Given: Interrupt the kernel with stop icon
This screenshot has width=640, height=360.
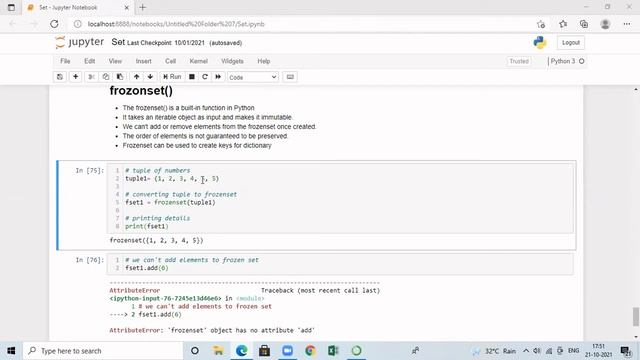Looking at the screenshot, I should [191, 77].
